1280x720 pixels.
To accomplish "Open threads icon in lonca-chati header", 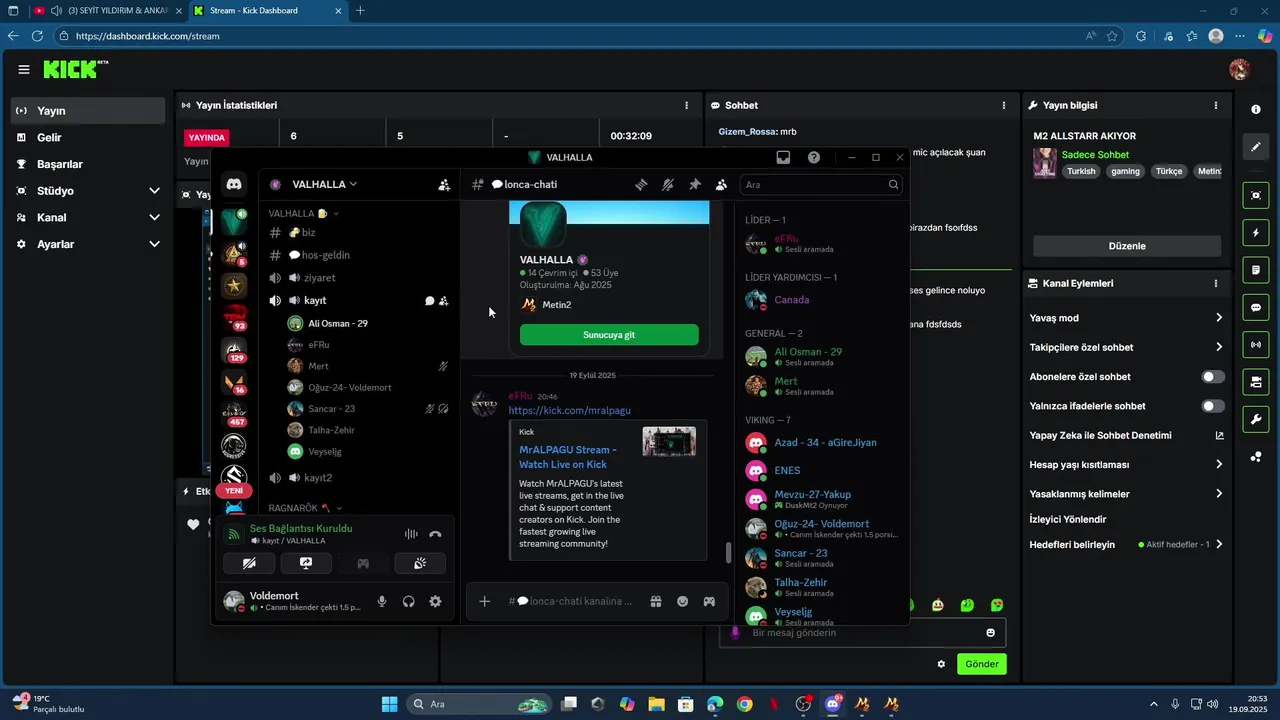I will [x=641, y=184].
